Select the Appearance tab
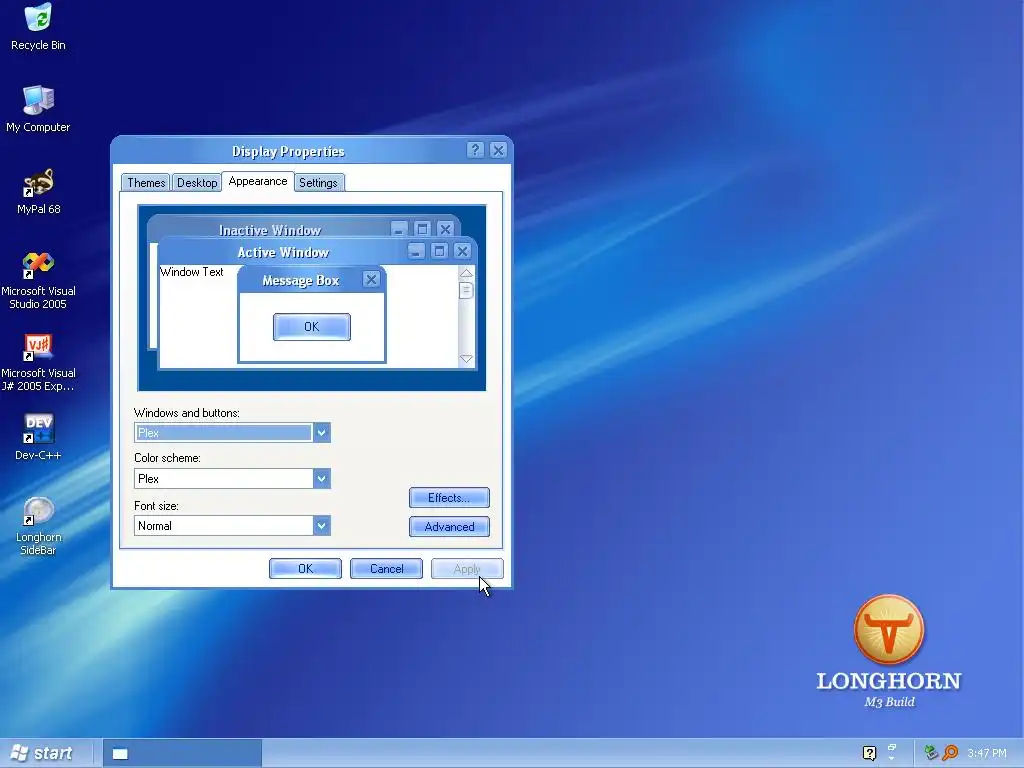Viewport: 1024px width, 768px height. 258,182
